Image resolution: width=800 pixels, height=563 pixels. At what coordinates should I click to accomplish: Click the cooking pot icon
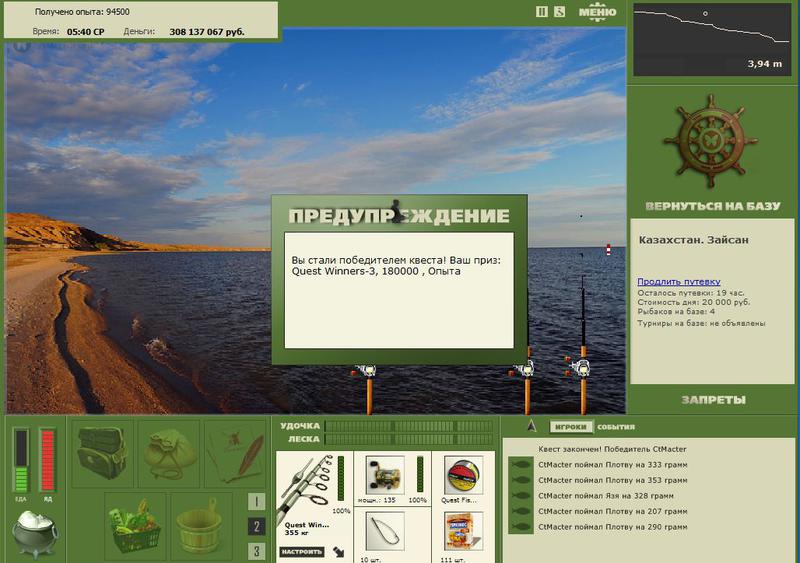35,534
